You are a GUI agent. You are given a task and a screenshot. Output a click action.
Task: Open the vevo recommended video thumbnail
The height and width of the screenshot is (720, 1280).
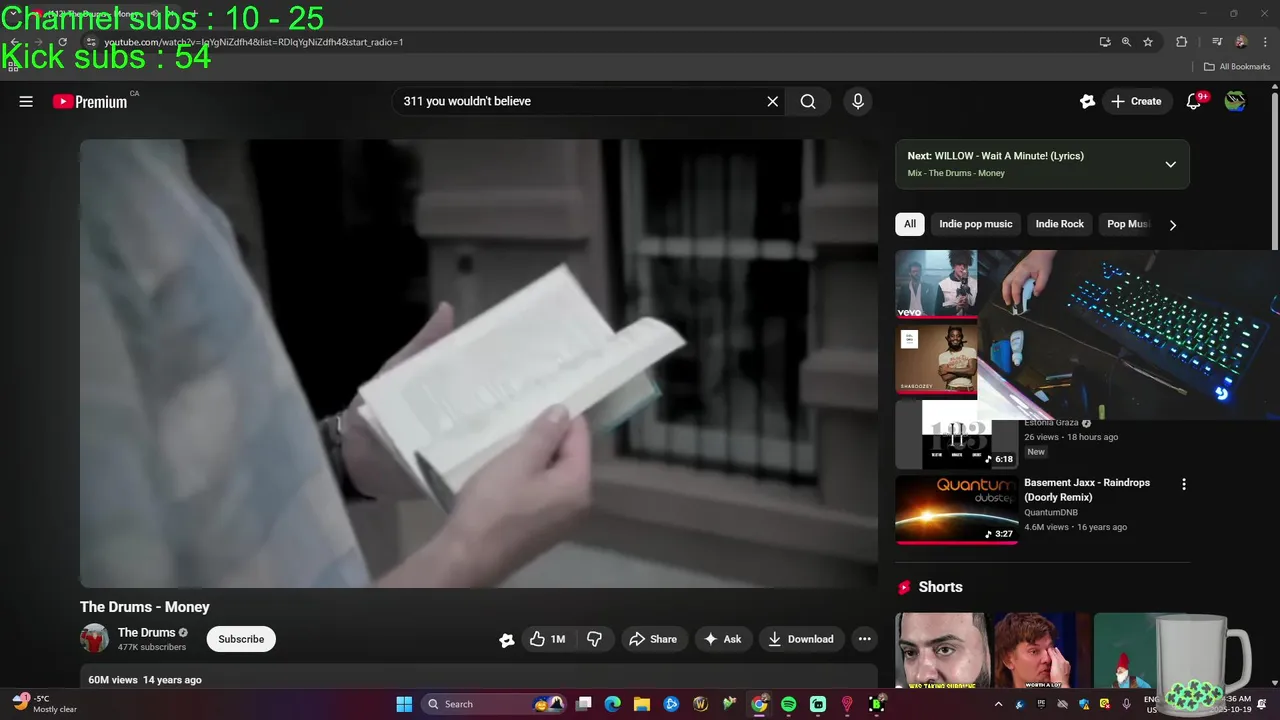(x=936, y=284)
